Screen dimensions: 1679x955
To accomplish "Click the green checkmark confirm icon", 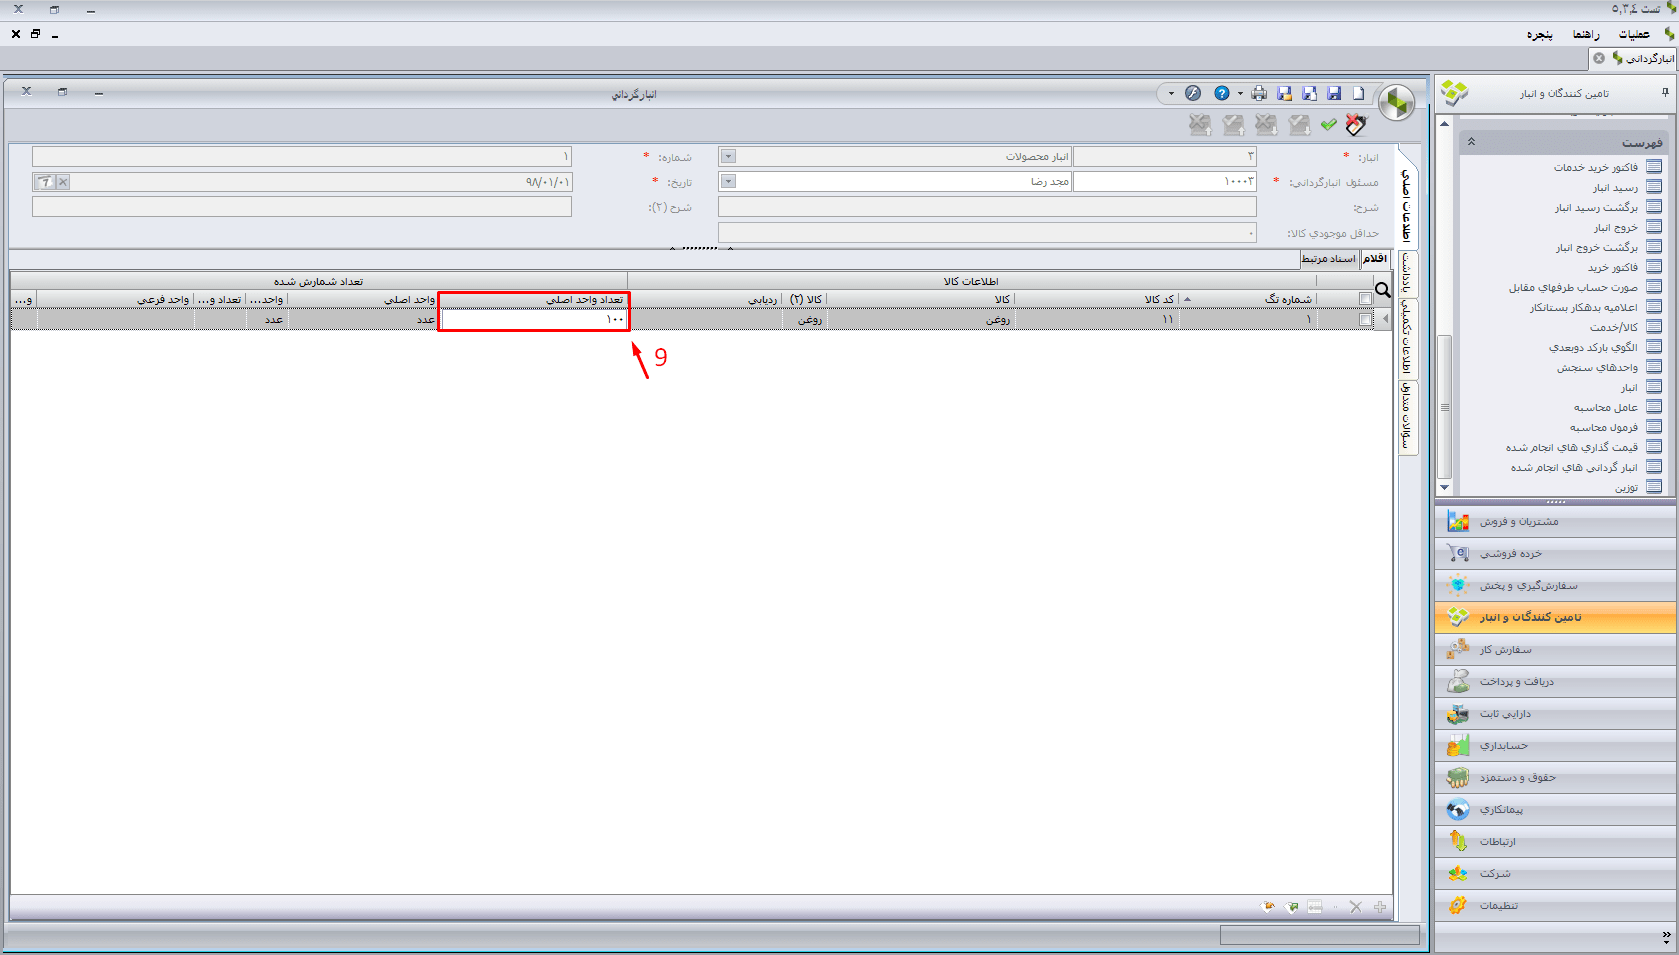I will [1328, 124].
